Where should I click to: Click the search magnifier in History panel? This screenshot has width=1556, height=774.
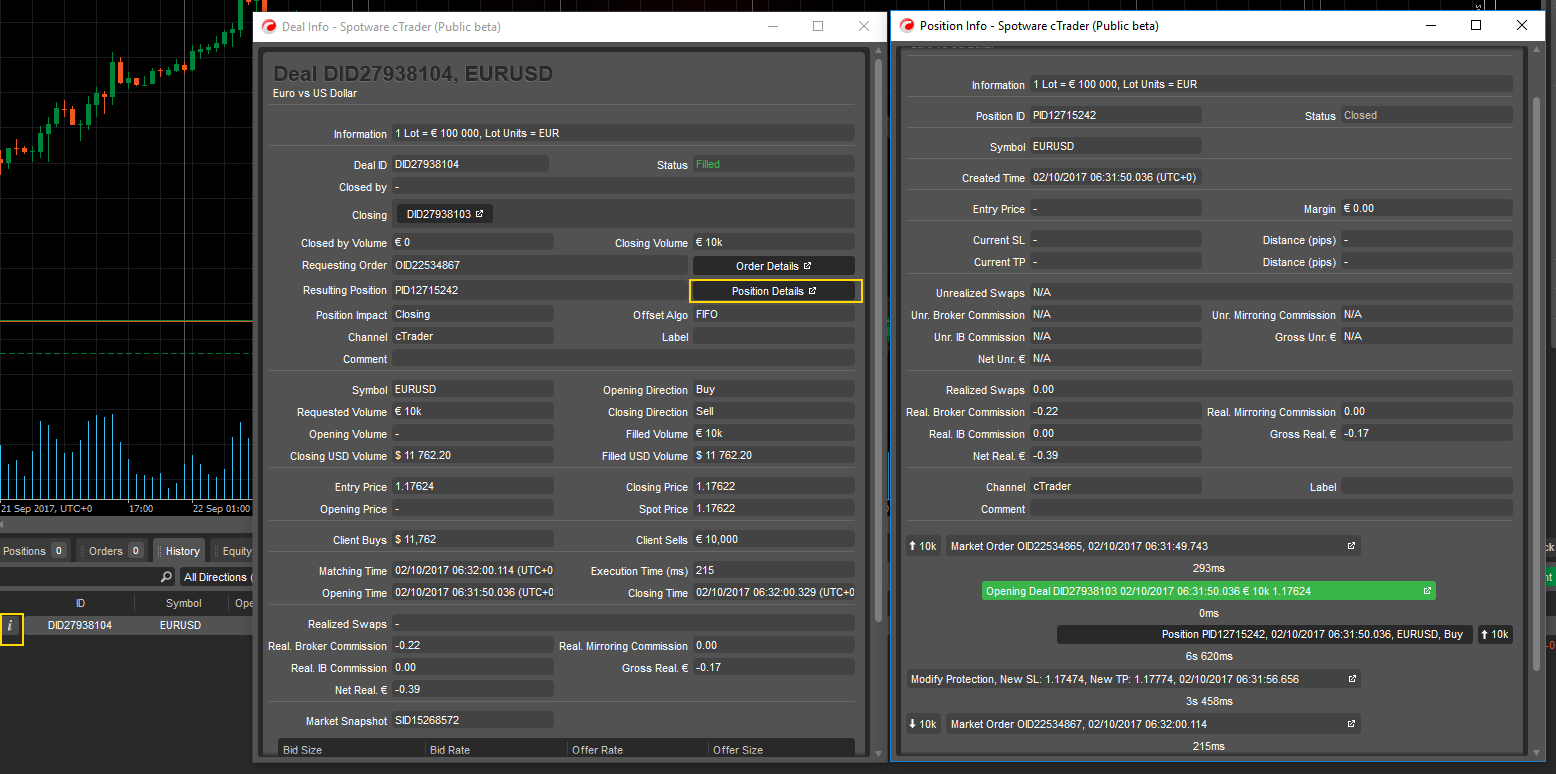point(166,577)
